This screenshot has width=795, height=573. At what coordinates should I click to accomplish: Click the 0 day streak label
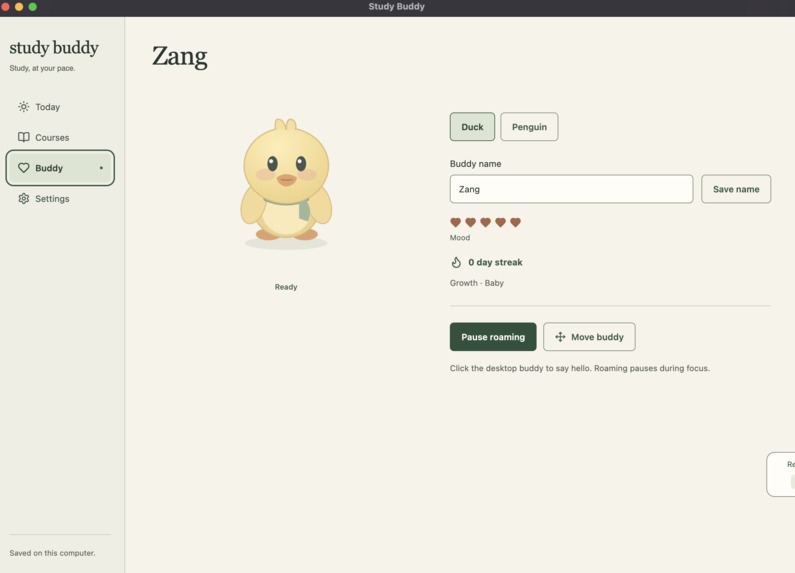tap(495, 262)
